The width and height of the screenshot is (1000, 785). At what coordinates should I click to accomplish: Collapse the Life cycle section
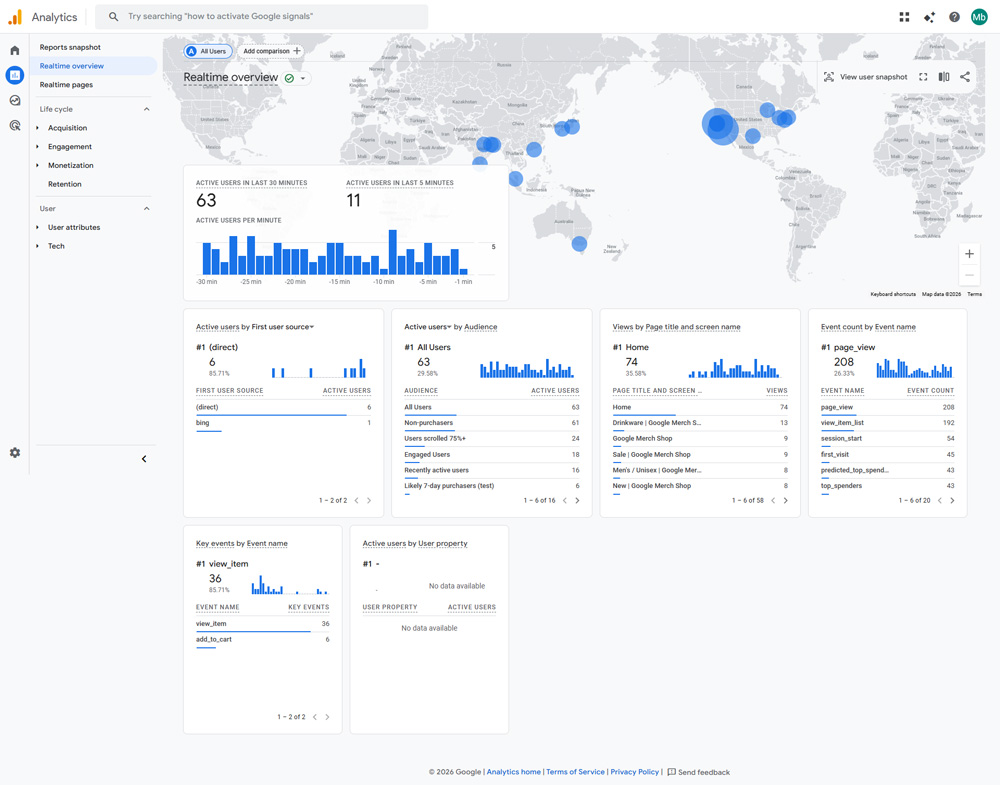coord(147,109)
